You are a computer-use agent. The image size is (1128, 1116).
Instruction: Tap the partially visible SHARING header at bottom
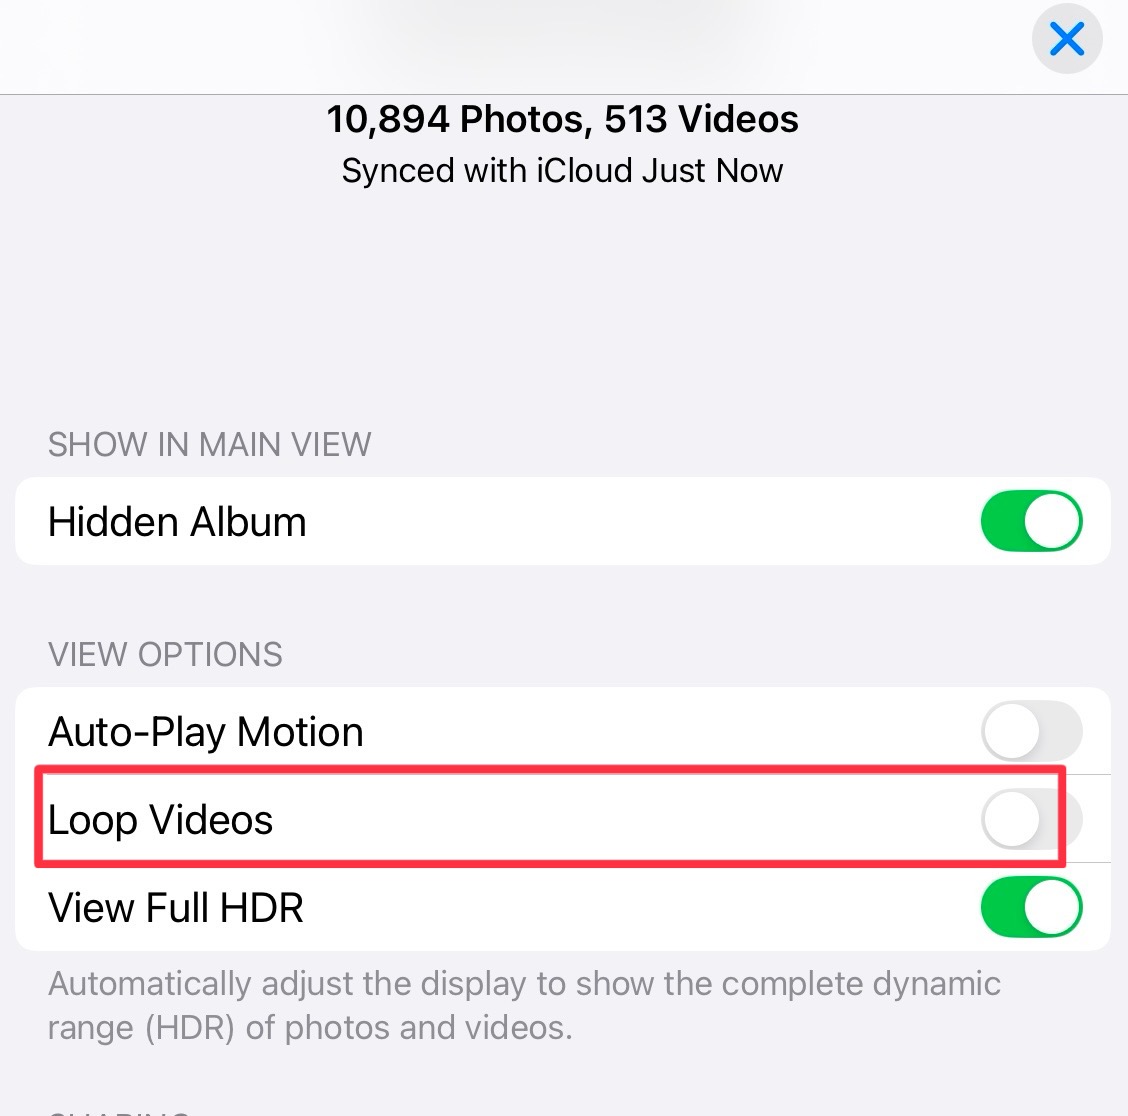click(119, 1112)
